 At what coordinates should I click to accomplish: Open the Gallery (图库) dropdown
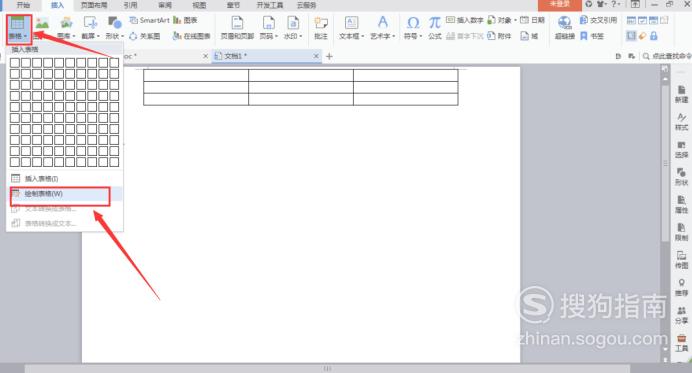tap(67, 28)
